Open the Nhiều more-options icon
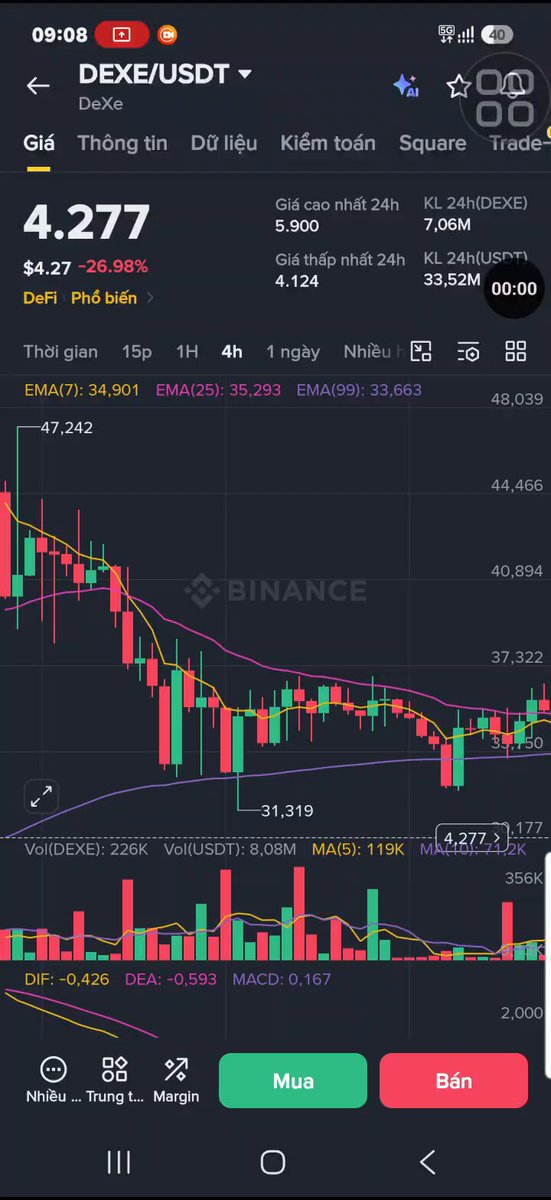Image resolution: width=551 pixels, height=1200 pixels. pos(54,1079)
